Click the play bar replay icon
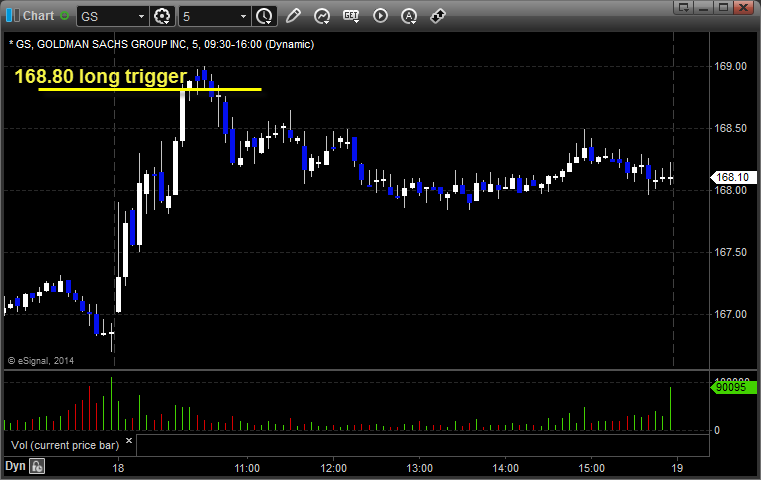The width and height of the screenshot is (761, 480). 380,16
